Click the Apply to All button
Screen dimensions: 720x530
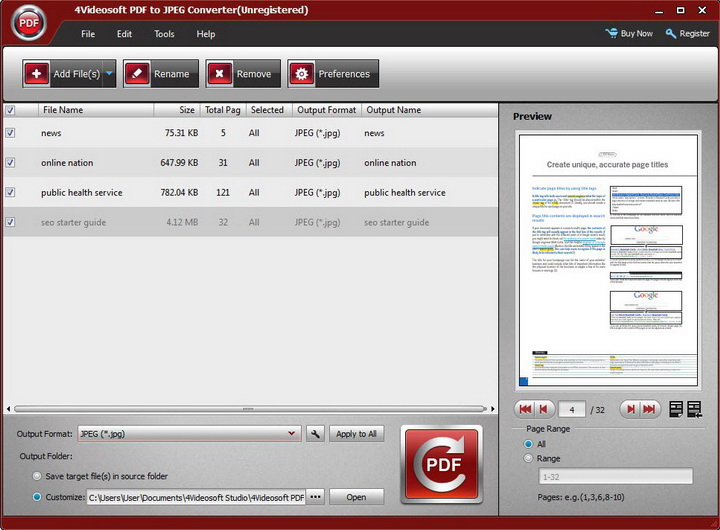coord(356,434)
